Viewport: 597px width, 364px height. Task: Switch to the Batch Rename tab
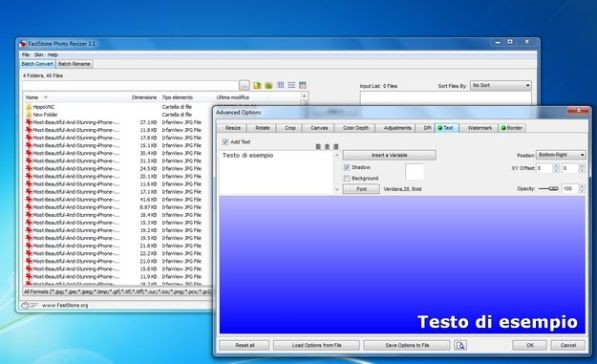click(74, 64)
